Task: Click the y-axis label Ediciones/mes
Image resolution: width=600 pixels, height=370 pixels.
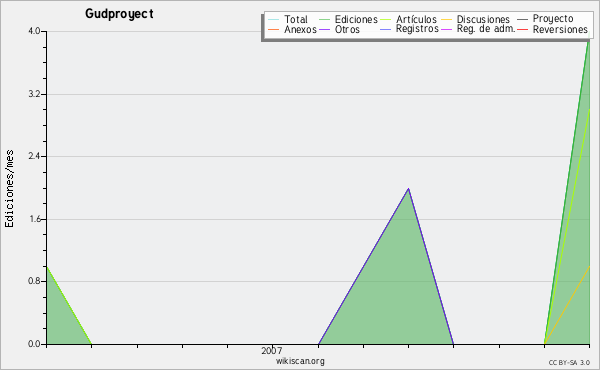Action: click(9, 189)
